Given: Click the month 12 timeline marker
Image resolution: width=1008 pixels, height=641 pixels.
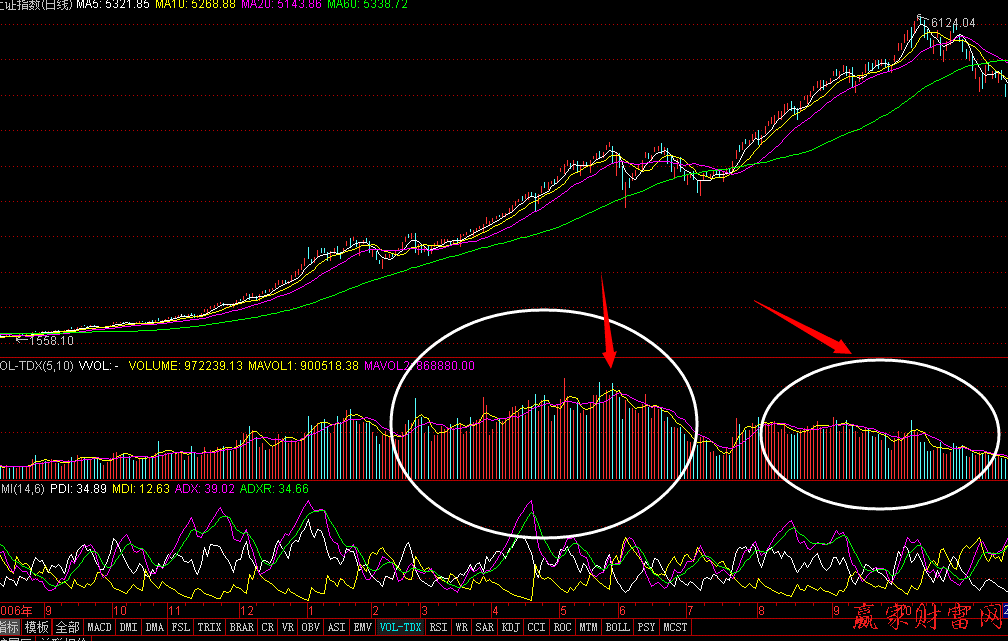Looking at the screenshot, I should (x=246, y=609).
